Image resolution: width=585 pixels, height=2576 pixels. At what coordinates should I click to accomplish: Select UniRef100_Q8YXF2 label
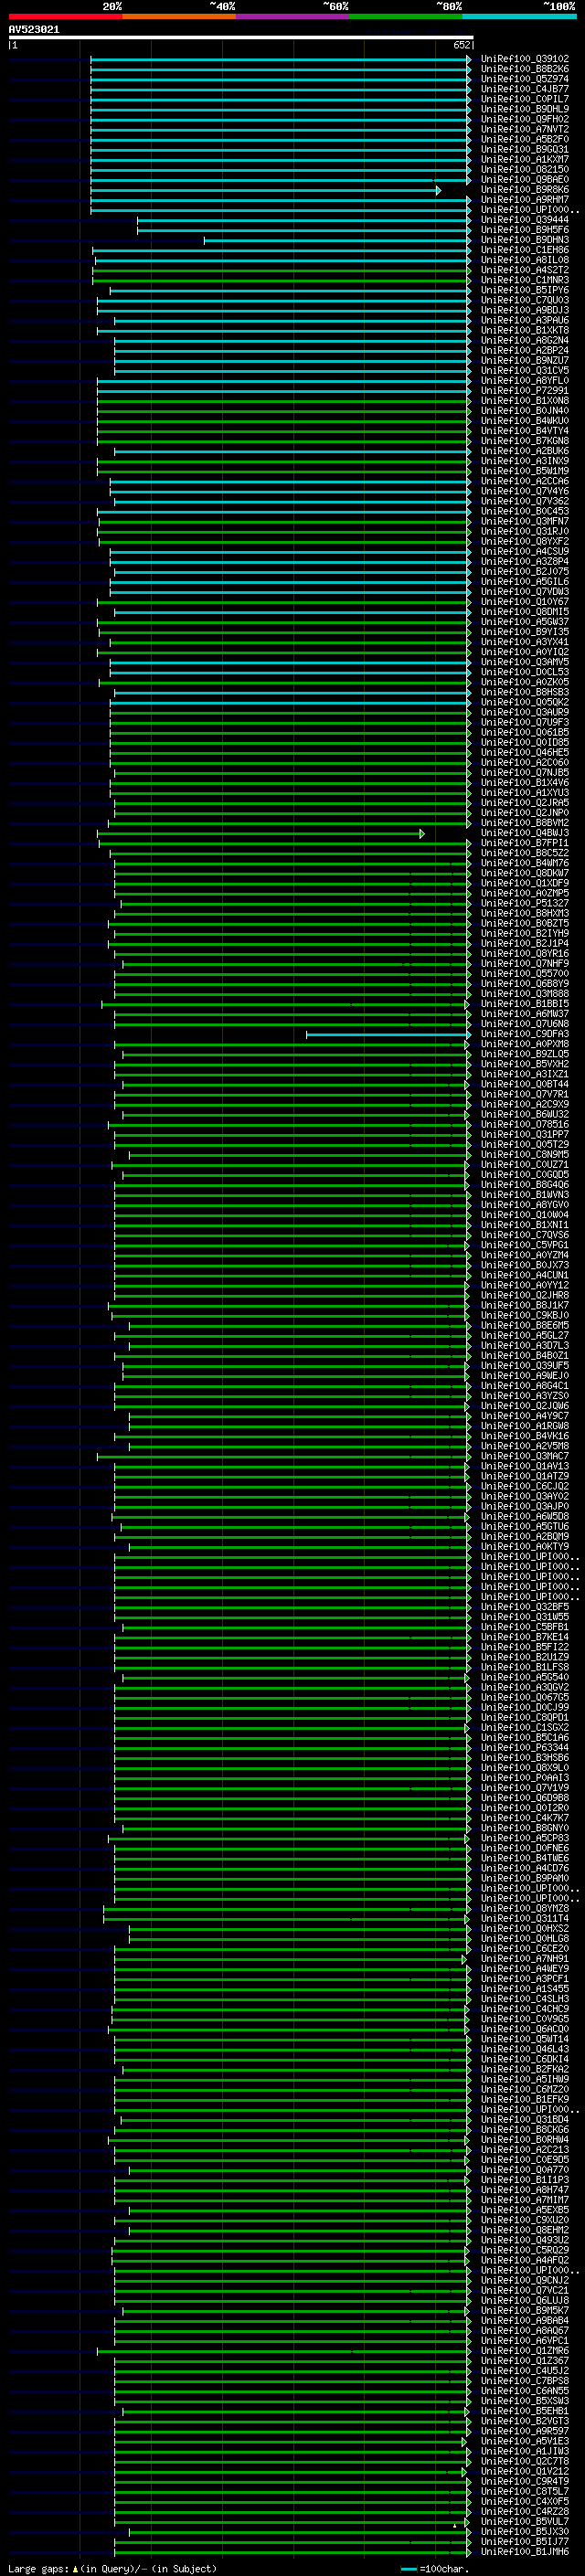pyautogui.click(x=525, y=542)
